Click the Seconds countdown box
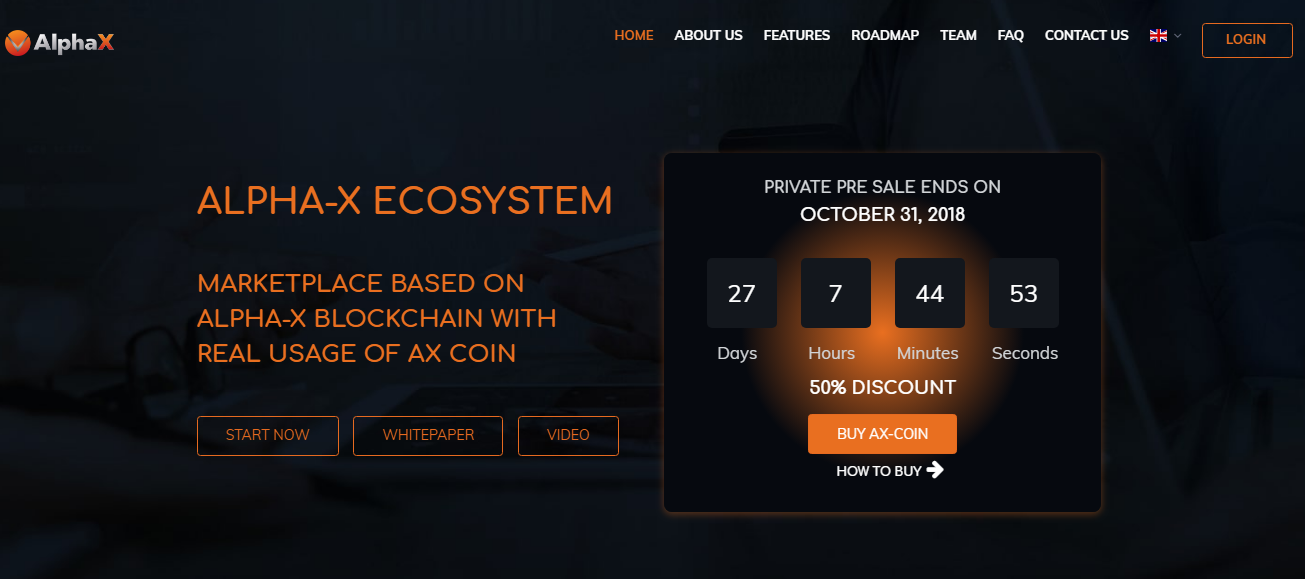Screen dimensions: 1305x579 (1023, 293)
